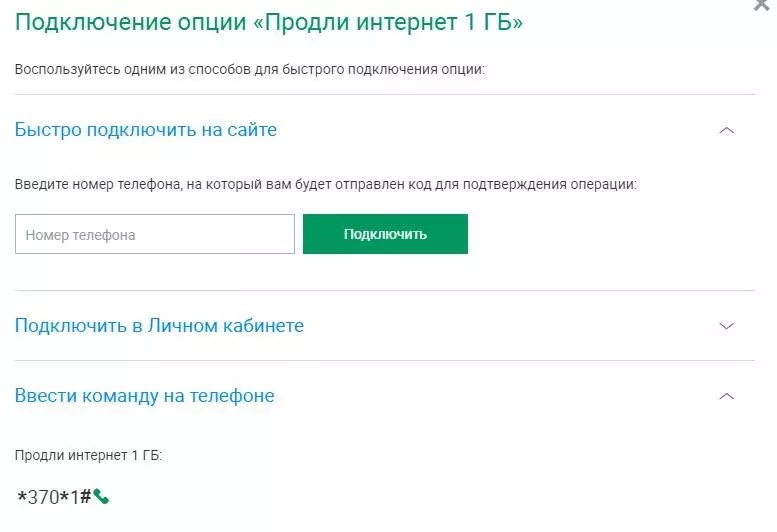This screenshot has width=777, height=532.
Task: Click the "Быстро подключить на сайте" heading
Action: point(146,130)
